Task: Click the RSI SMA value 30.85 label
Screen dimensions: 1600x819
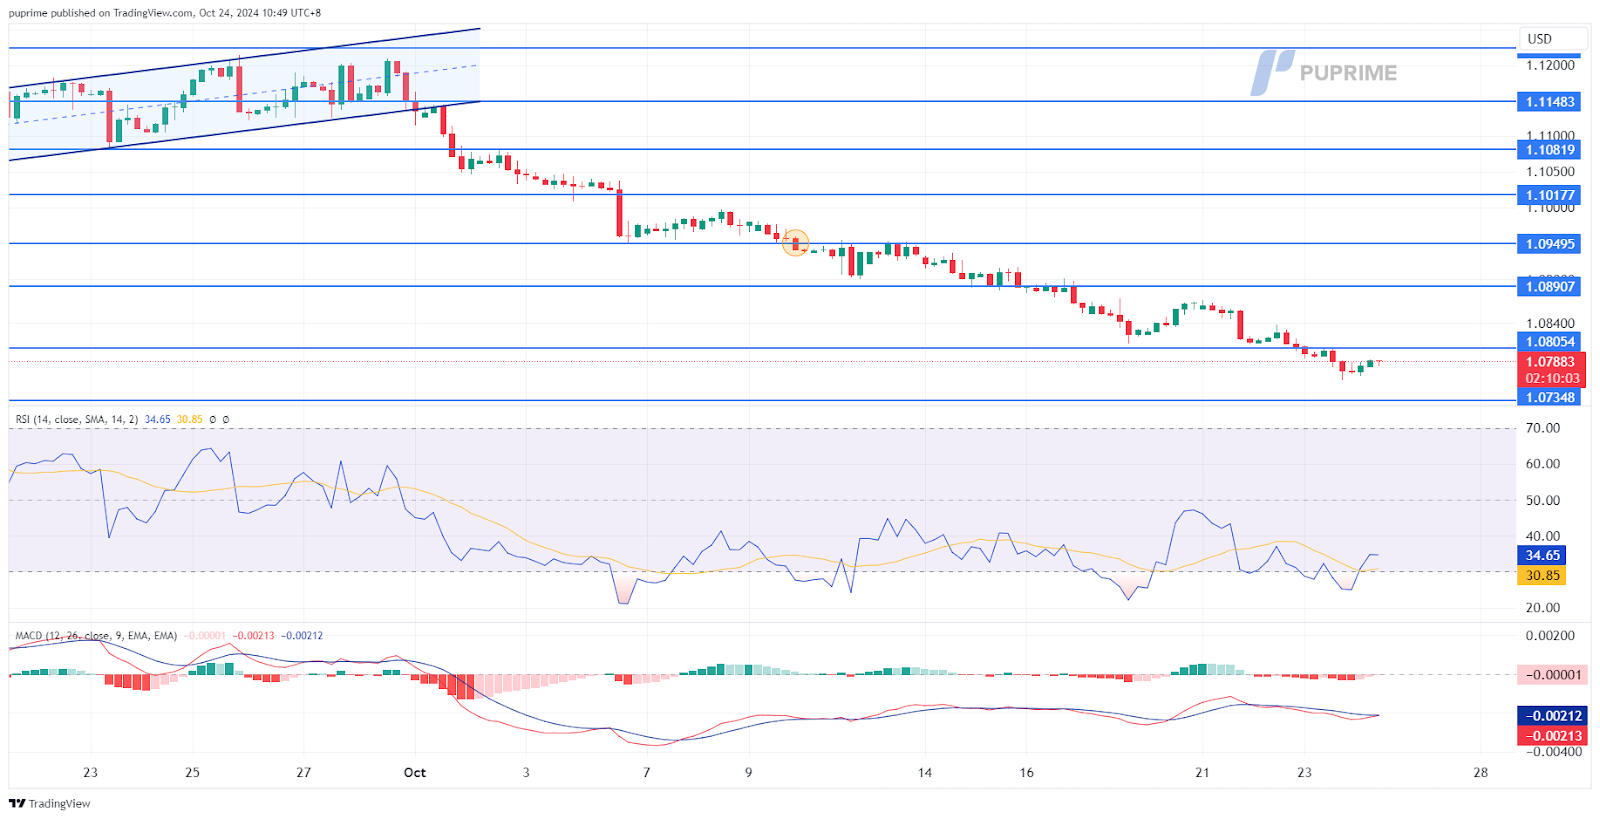Action: [x=1542, y=576]
